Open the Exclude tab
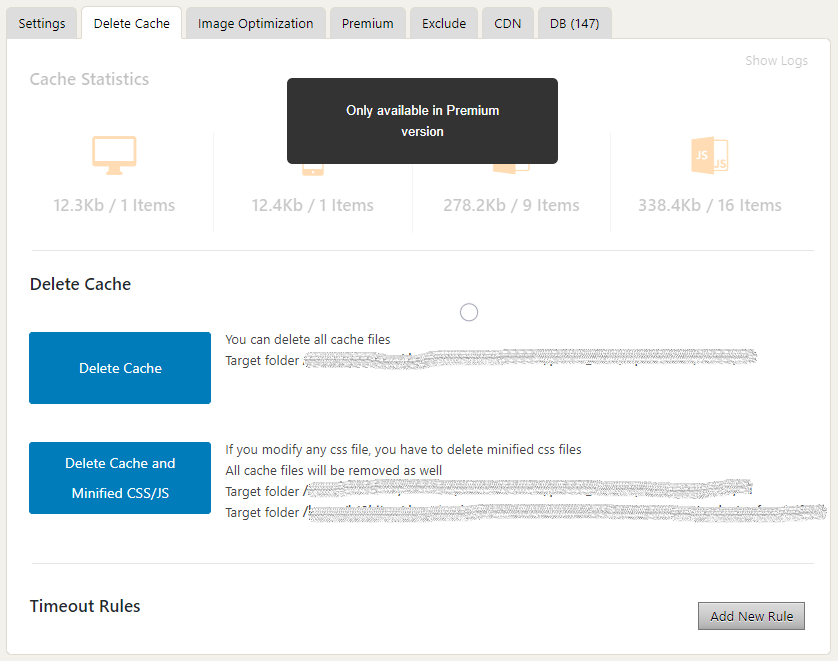 (443, 23)
